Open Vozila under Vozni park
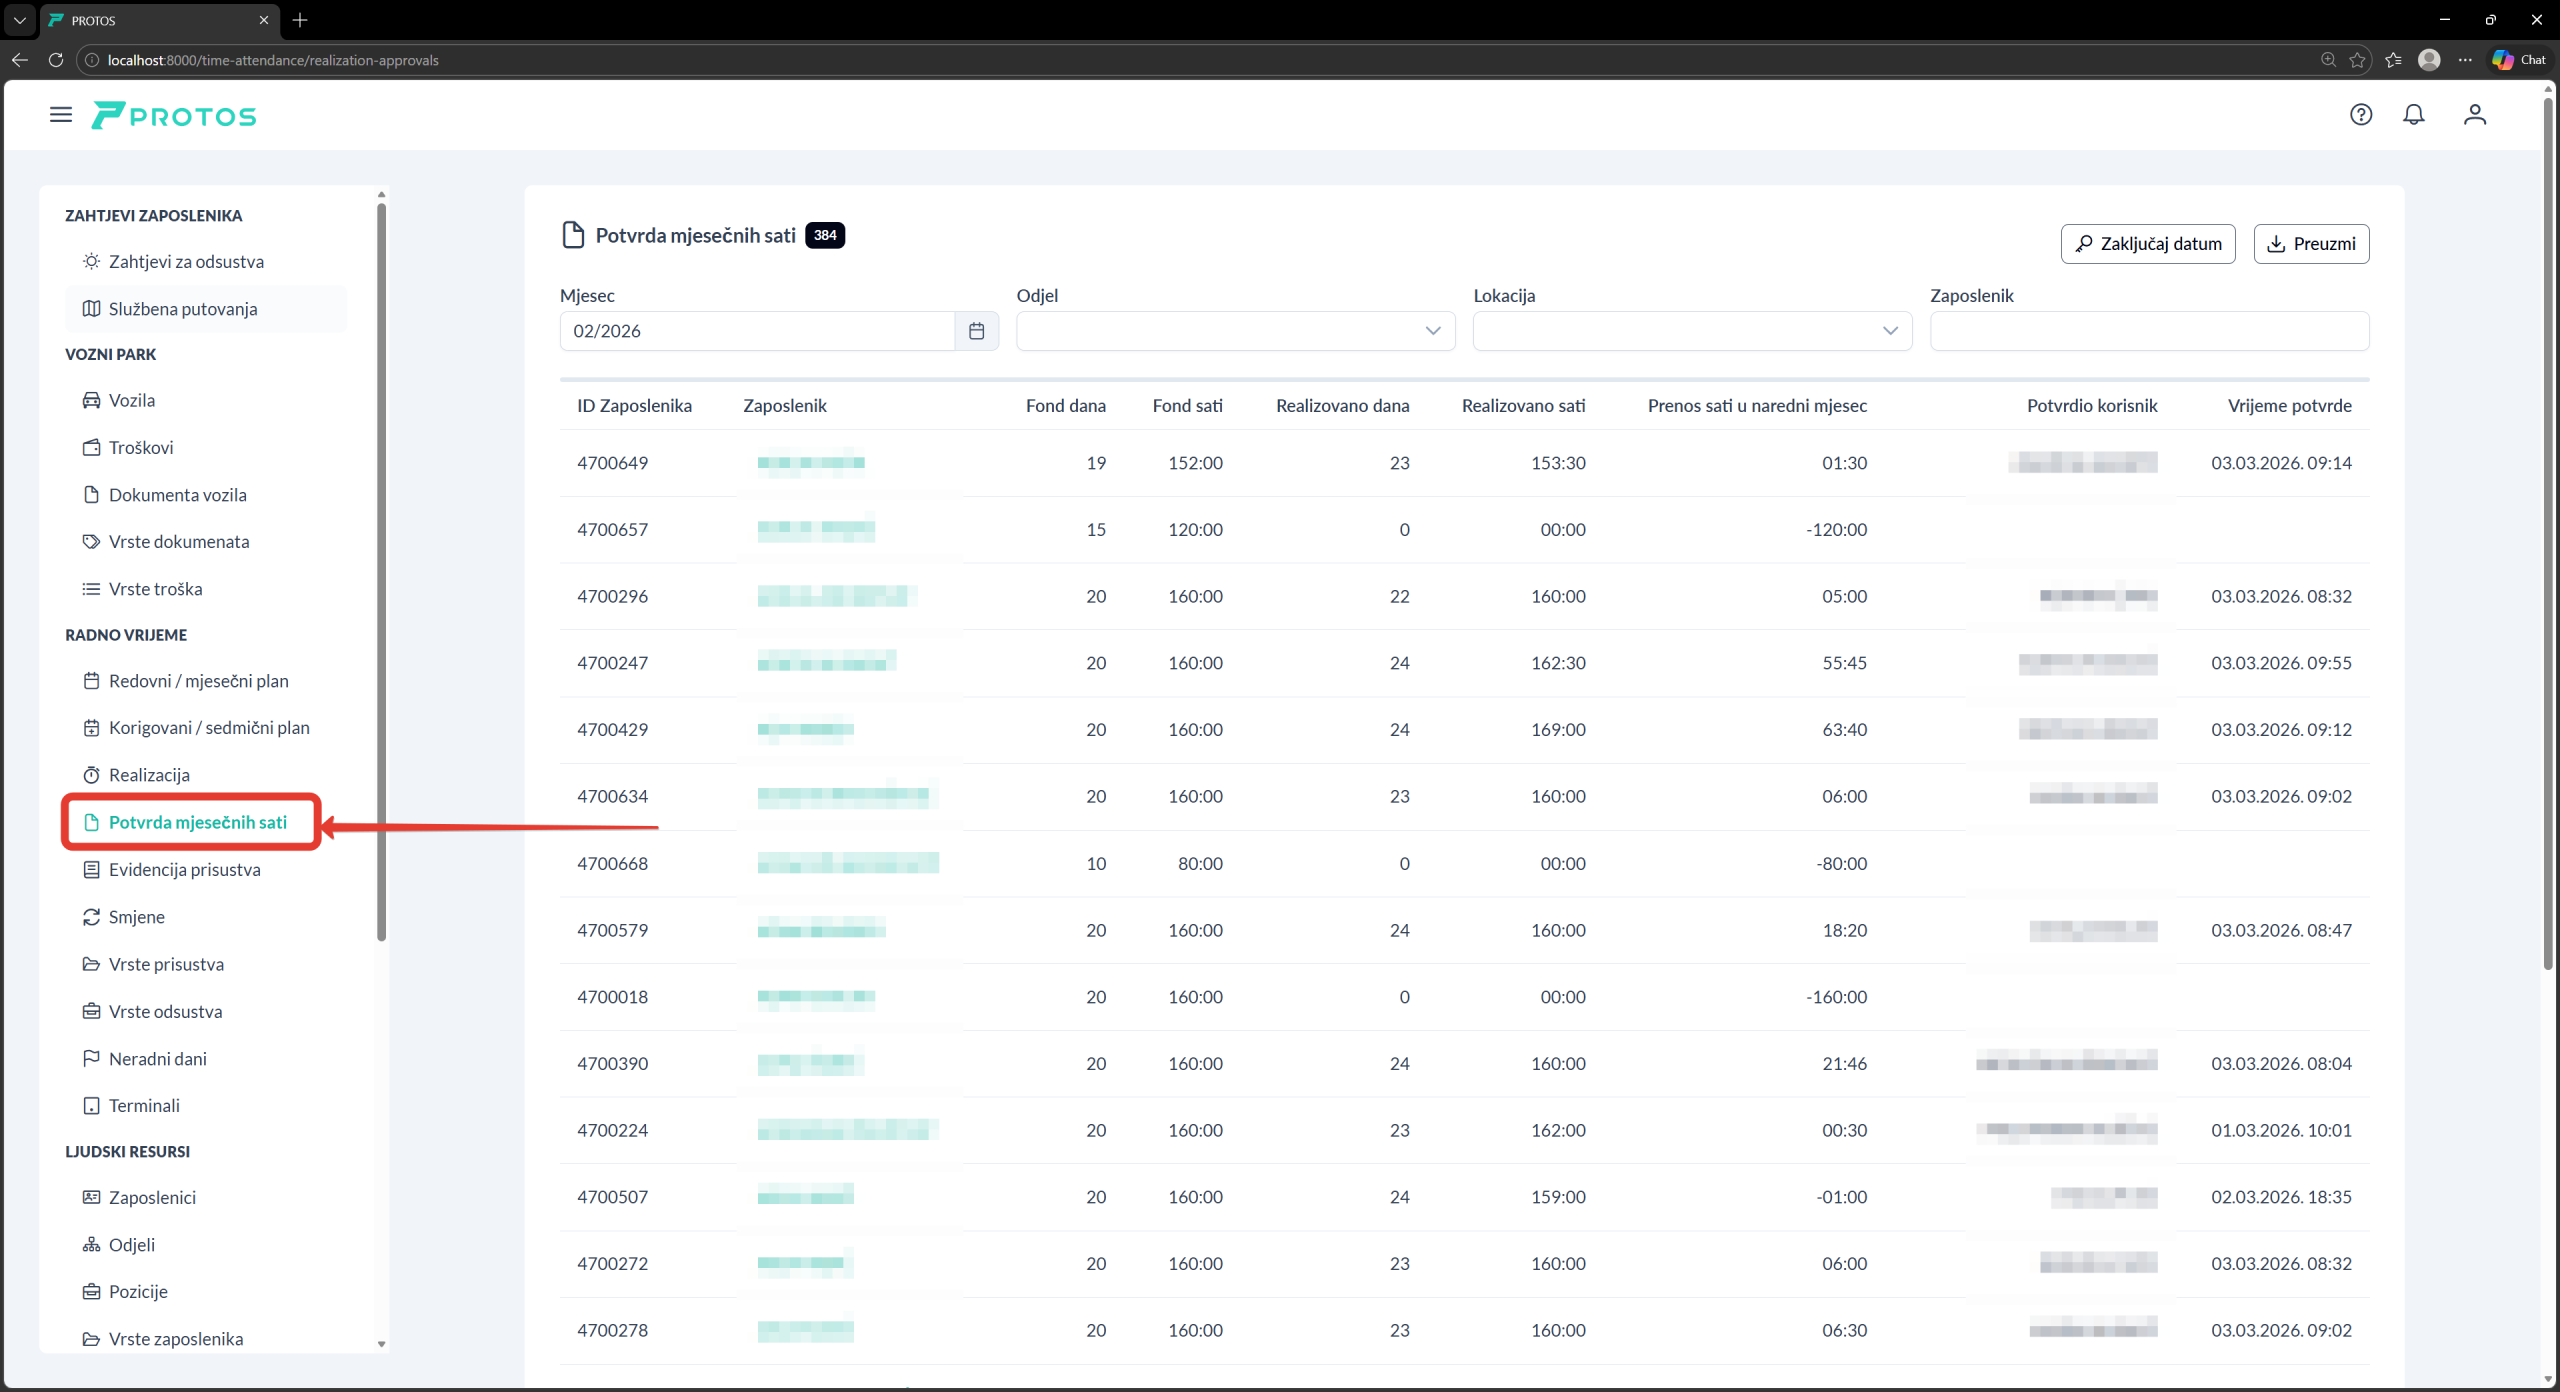Viewport: 2560px width, 1392px height. (x=131, y=400)
